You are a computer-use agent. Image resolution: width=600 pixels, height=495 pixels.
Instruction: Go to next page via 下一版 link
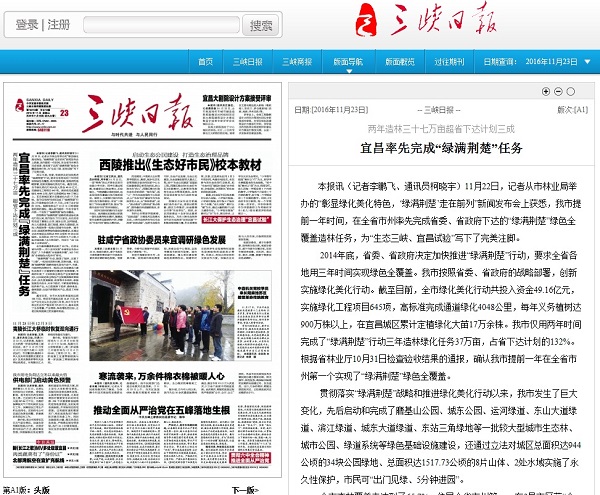click(243, 489)
